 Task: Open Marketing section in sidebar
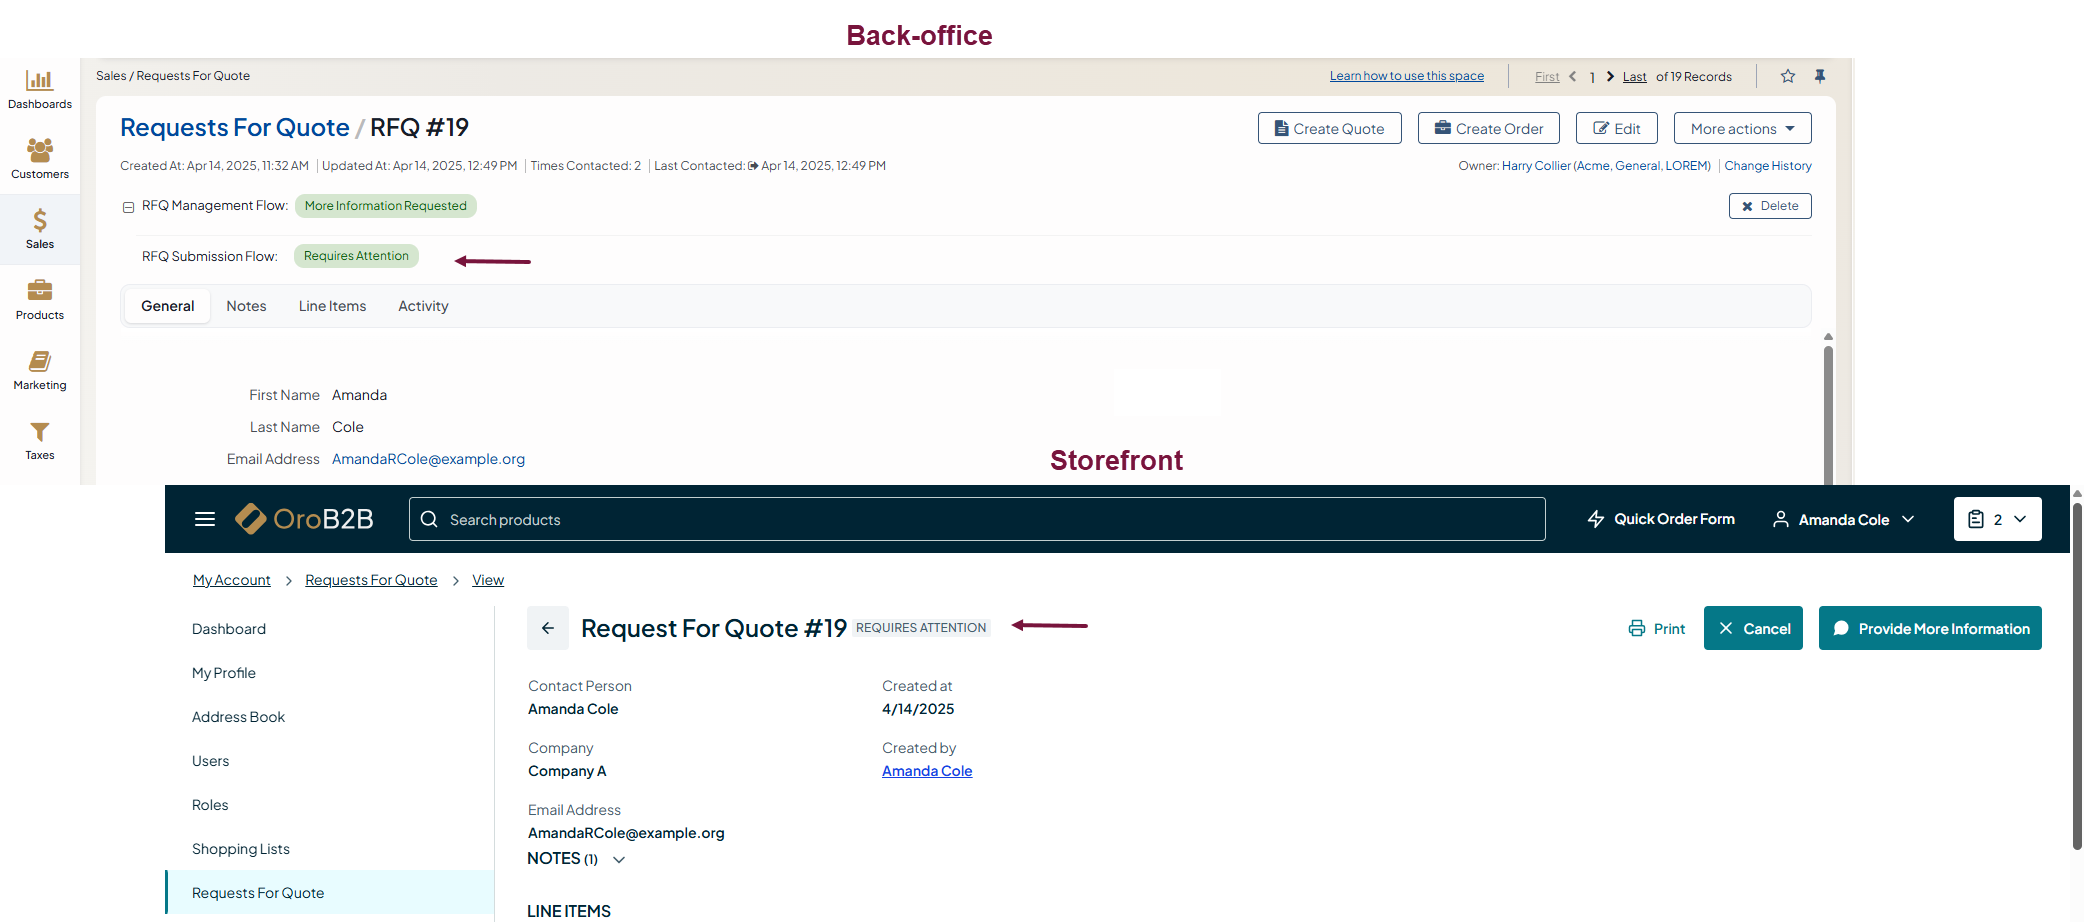point(40,370)
